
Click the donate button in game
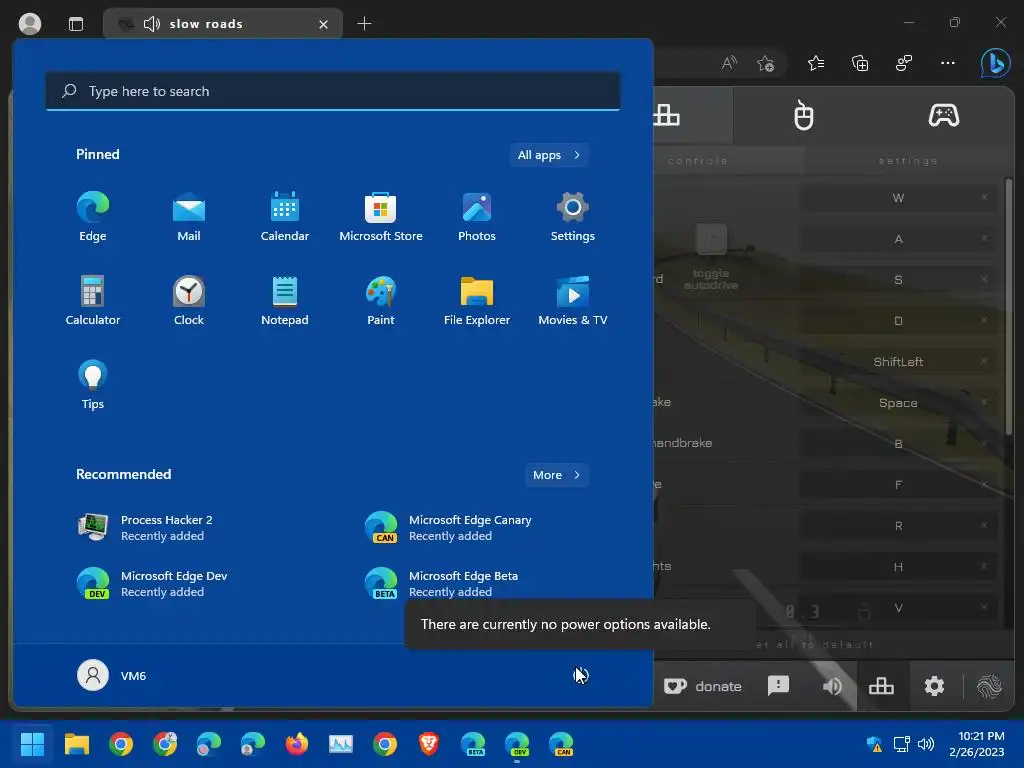tap(703, 686)
